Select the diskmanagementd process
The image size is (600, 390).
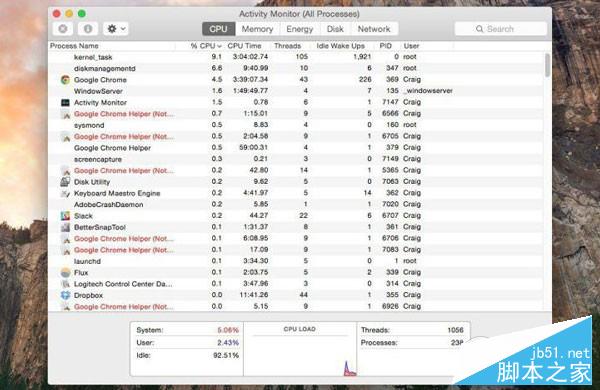pyautogui.click(x=296, y=68)
